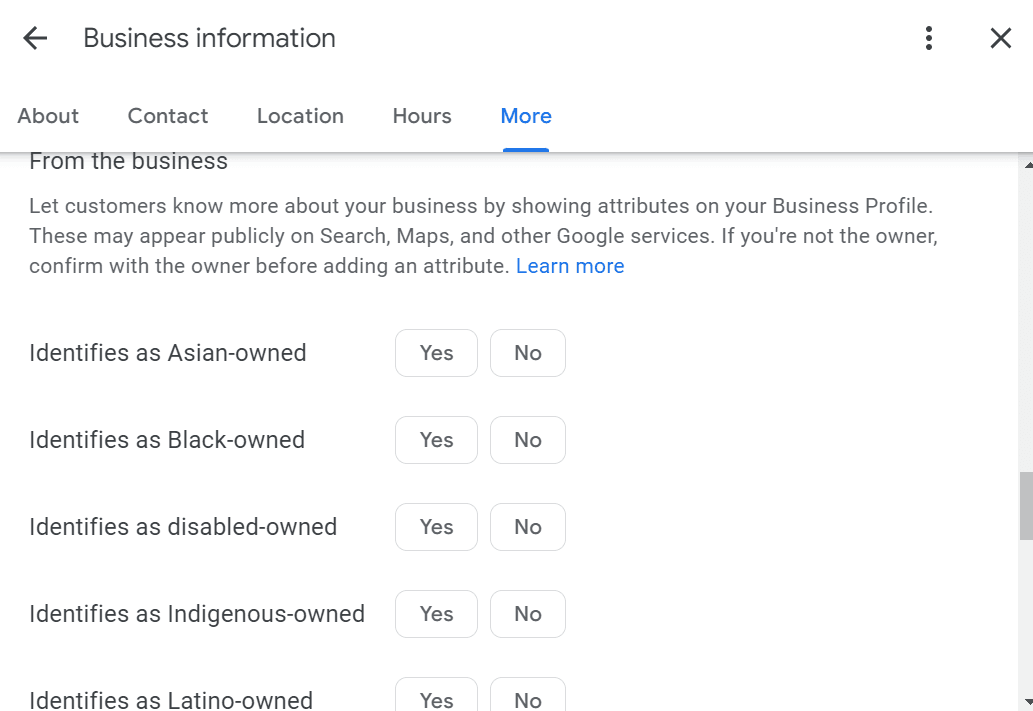The width and height of the screenshot is (1033, 711).
Task: Confirm Identifies as Indigenous-owned with Yes
Action: tap(436, 614)
